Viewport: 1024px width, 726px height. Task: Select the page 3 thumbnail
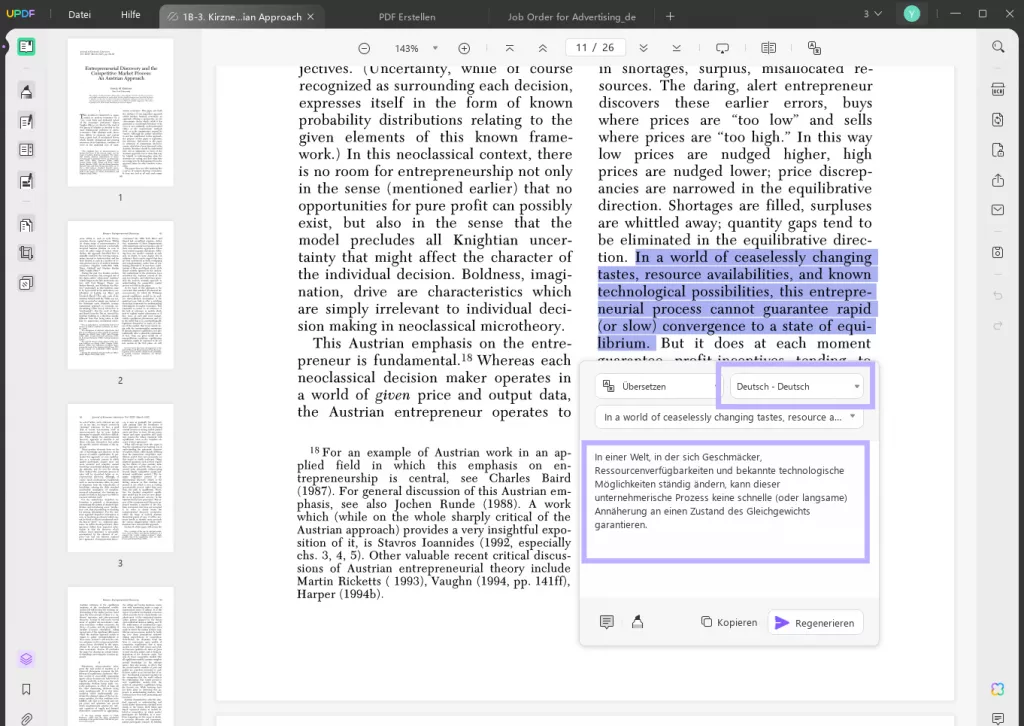tap(121, 478)
